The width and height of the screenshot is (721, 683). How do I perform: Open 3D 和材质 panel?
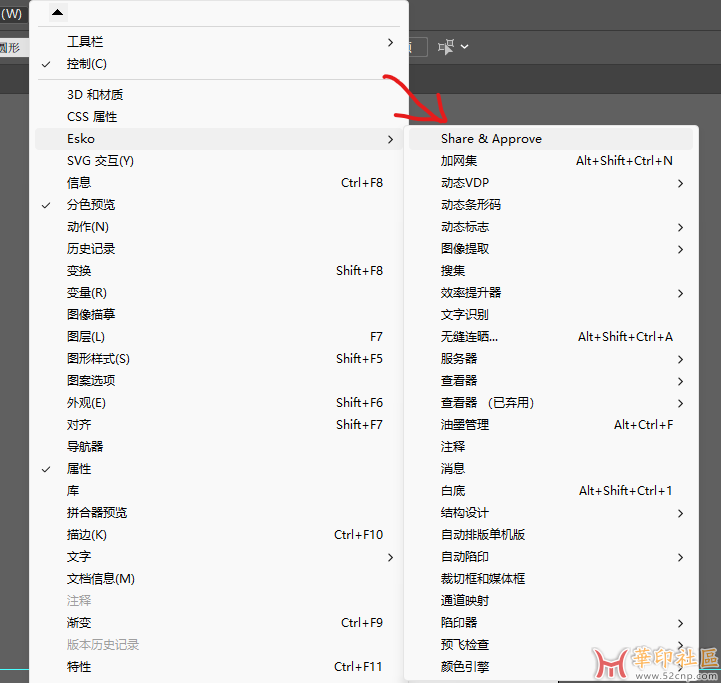(x=219, y=95)
